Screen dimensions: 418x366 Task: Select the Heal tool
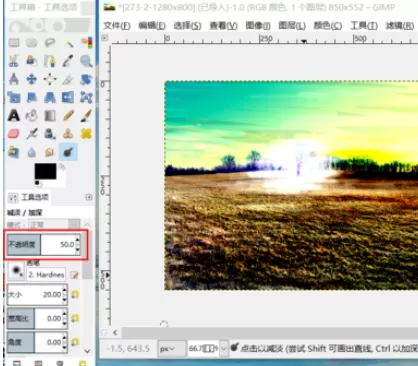86,134
